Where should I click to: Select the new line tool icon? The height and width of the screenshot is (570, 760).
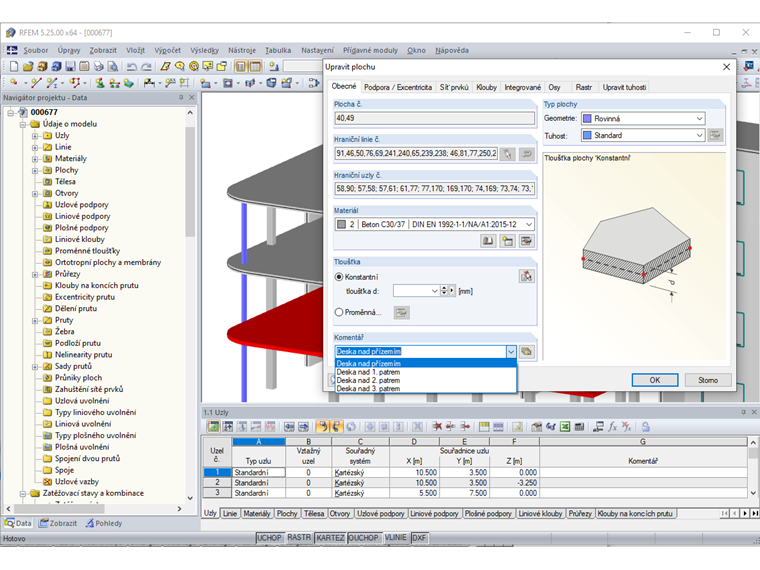pos(36,83)
